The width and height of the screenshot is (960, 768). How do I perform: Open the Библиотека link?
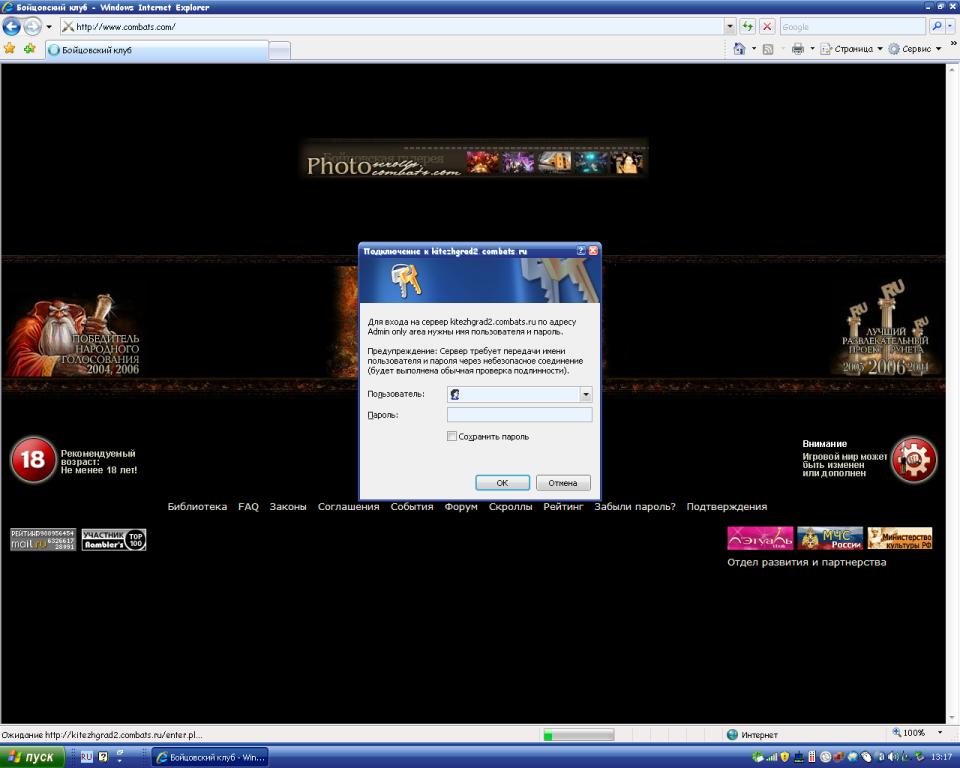[197, 506]
